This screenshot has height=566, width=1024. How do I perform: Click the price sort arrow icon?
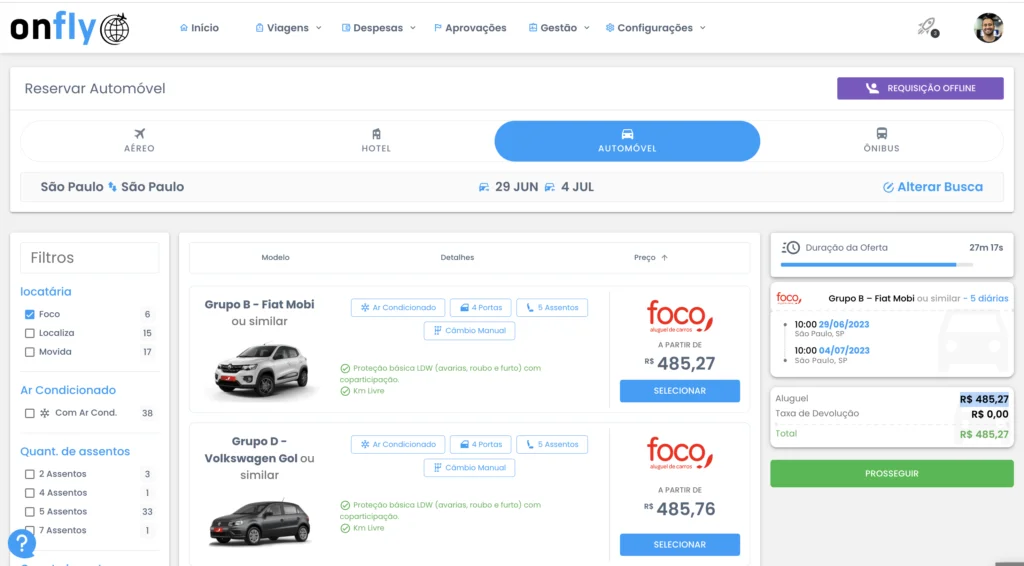(x=664, y=258)
